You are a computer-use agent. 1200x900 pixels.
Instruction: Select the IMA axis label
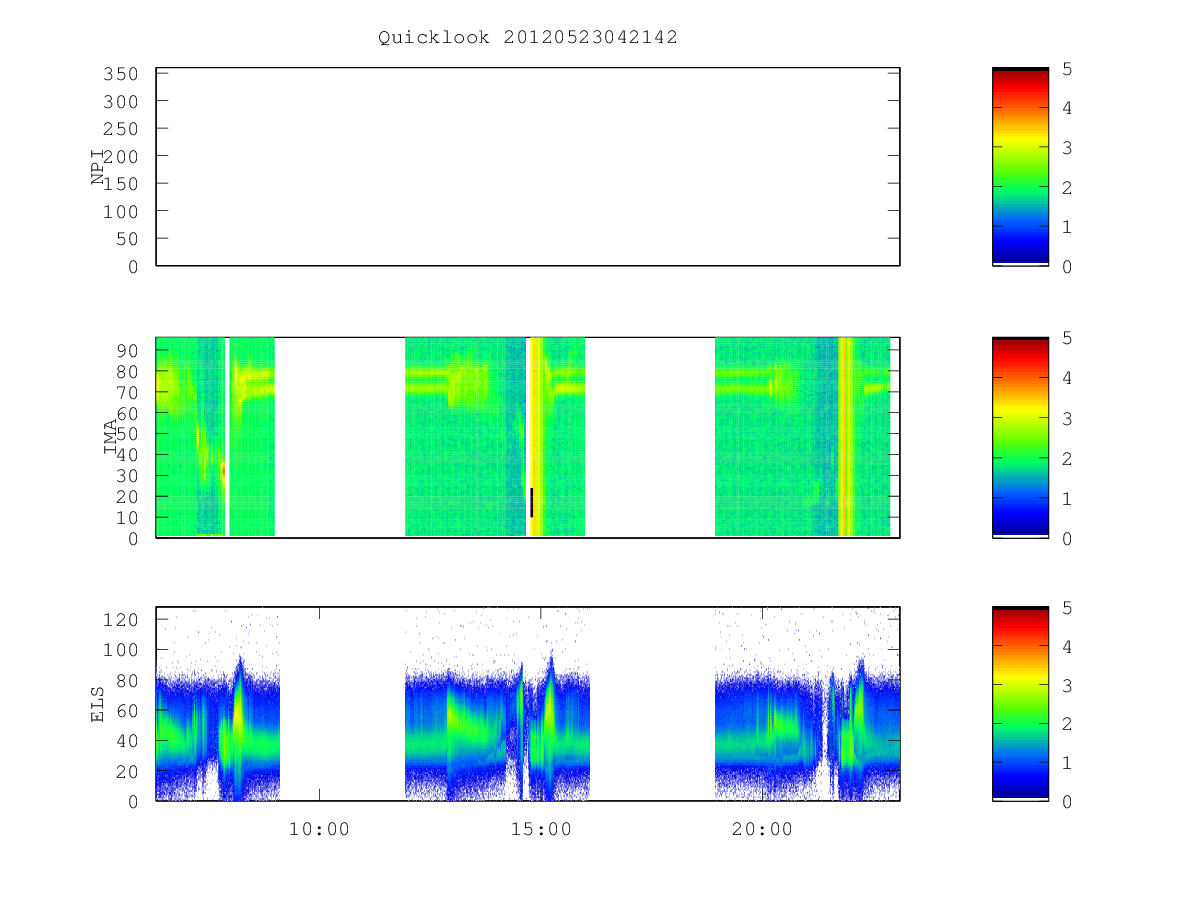[110, 437]
